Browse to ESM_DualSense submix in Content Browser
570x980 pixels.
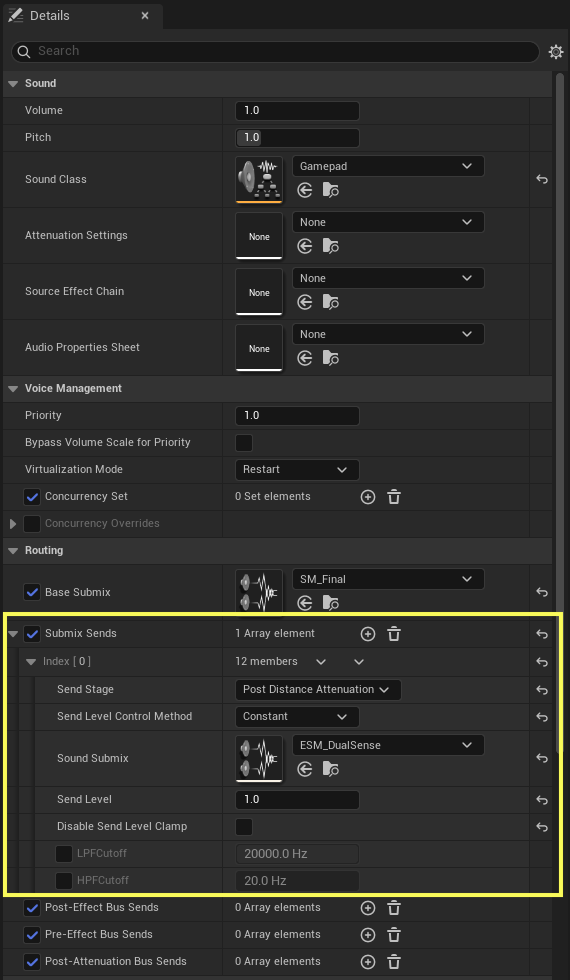(331, 769)
